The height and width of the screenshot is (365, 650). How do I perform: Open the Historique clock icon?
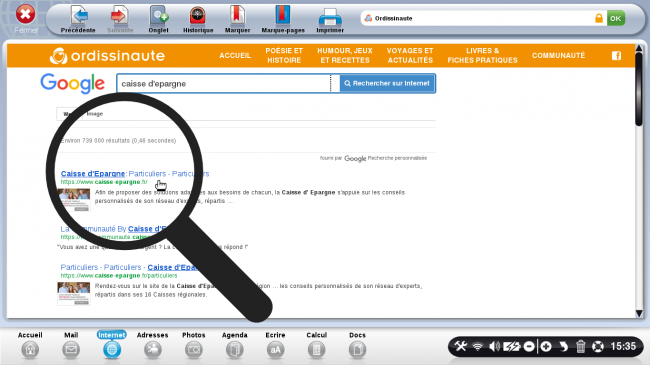198,15
